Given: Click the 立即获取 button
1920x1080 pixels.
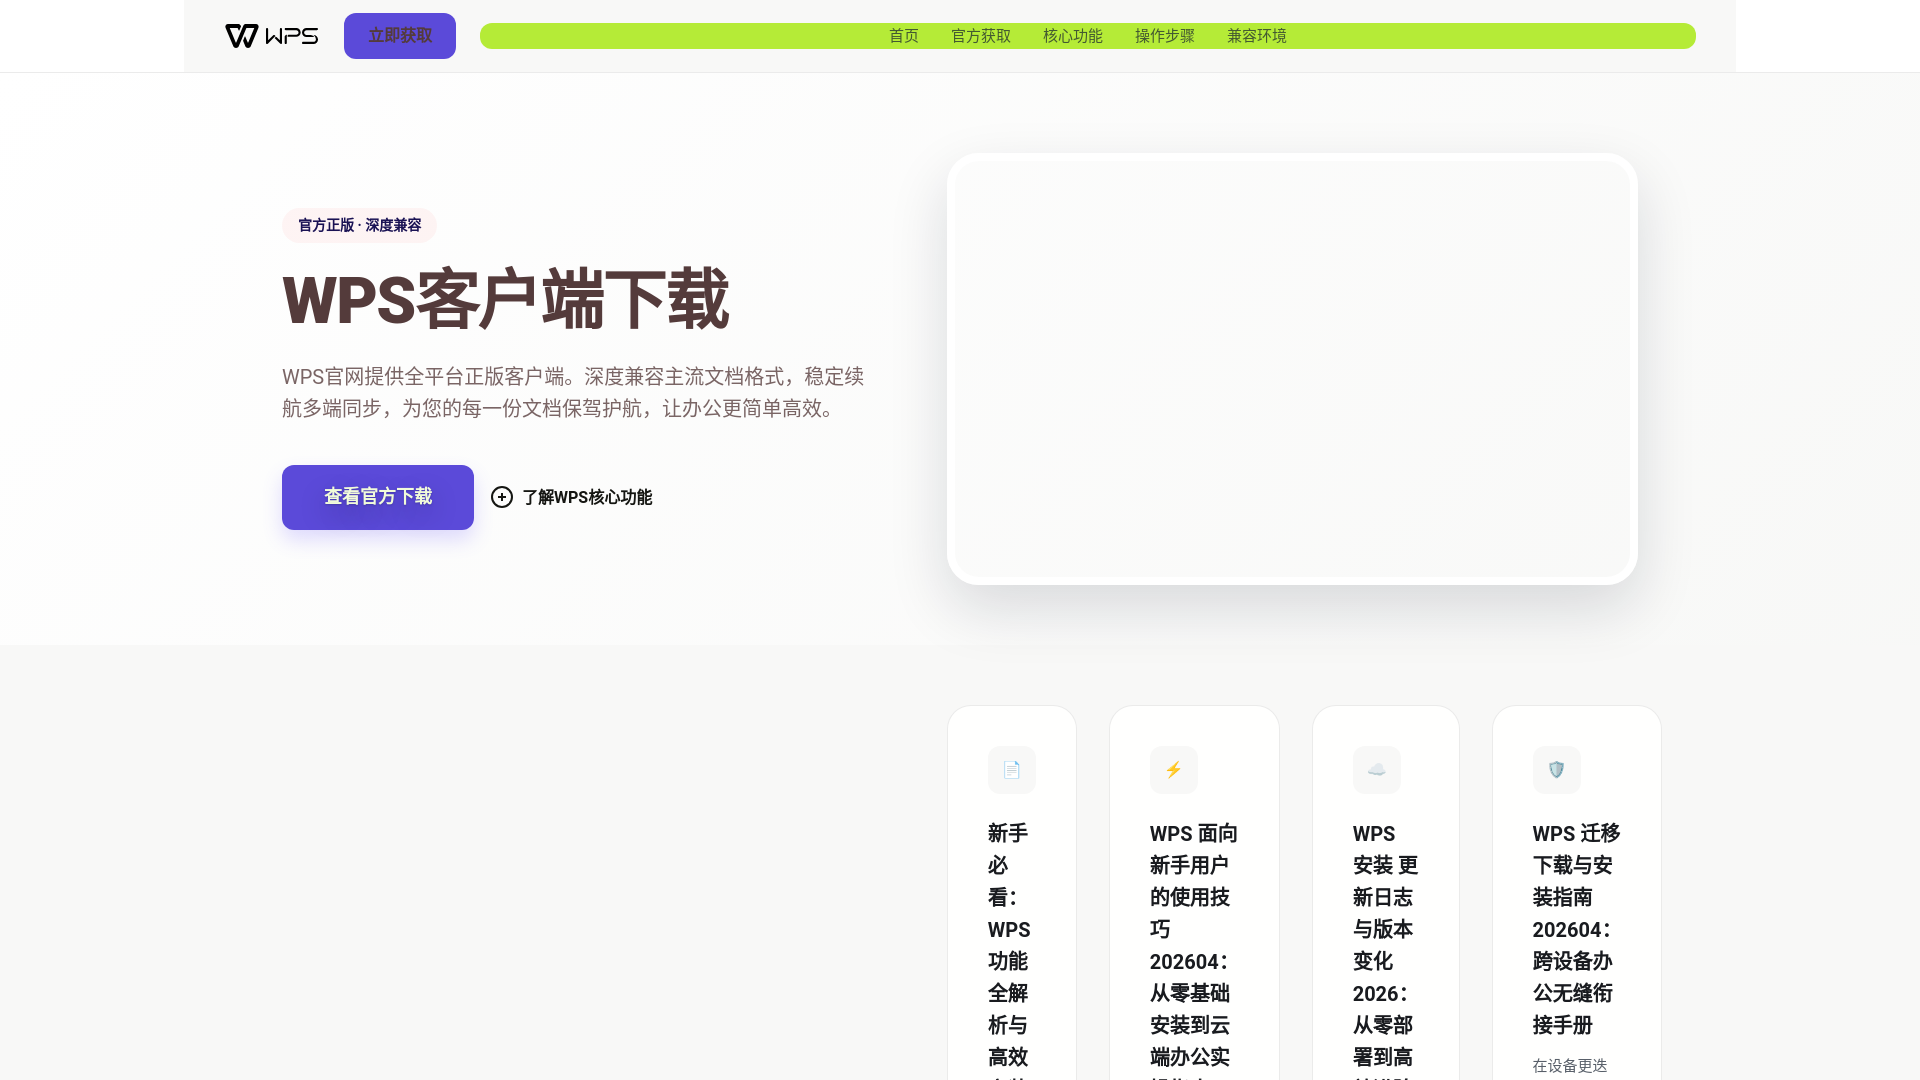Looking at the screenshot, I should pyautogui.click(x=400, y=36).
